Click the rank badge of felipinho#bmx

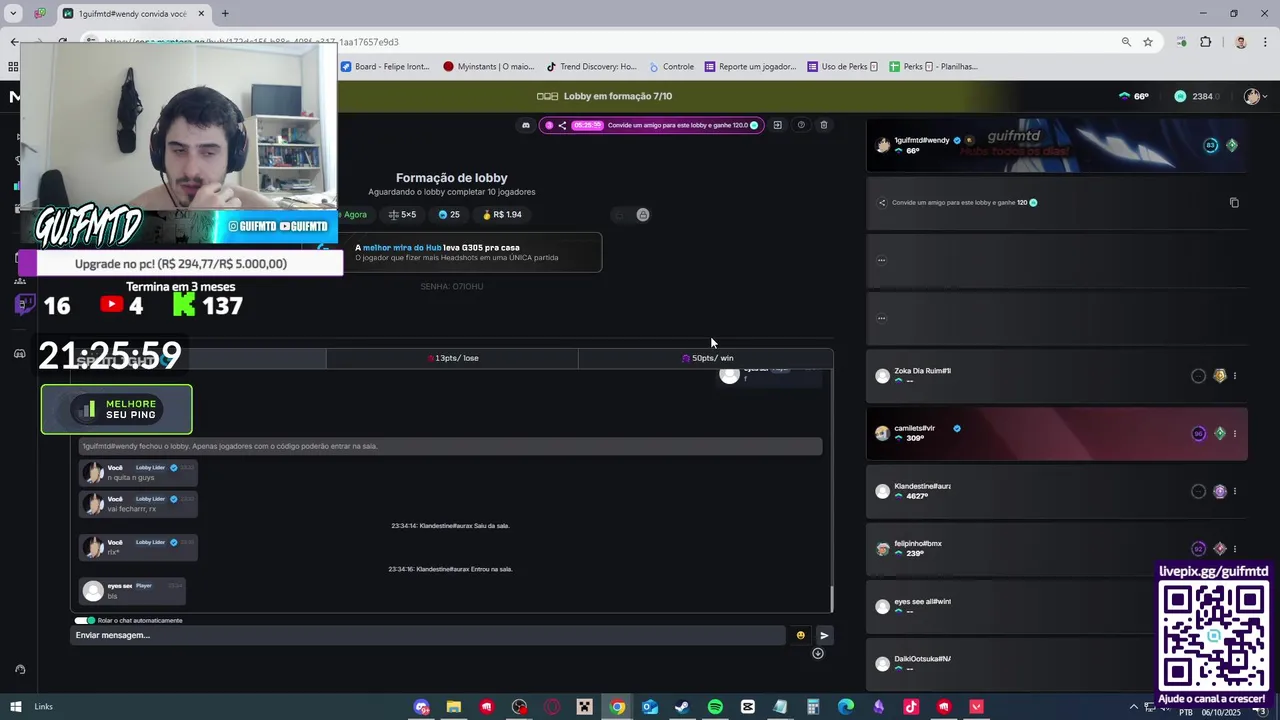(x=1219, y=549)
